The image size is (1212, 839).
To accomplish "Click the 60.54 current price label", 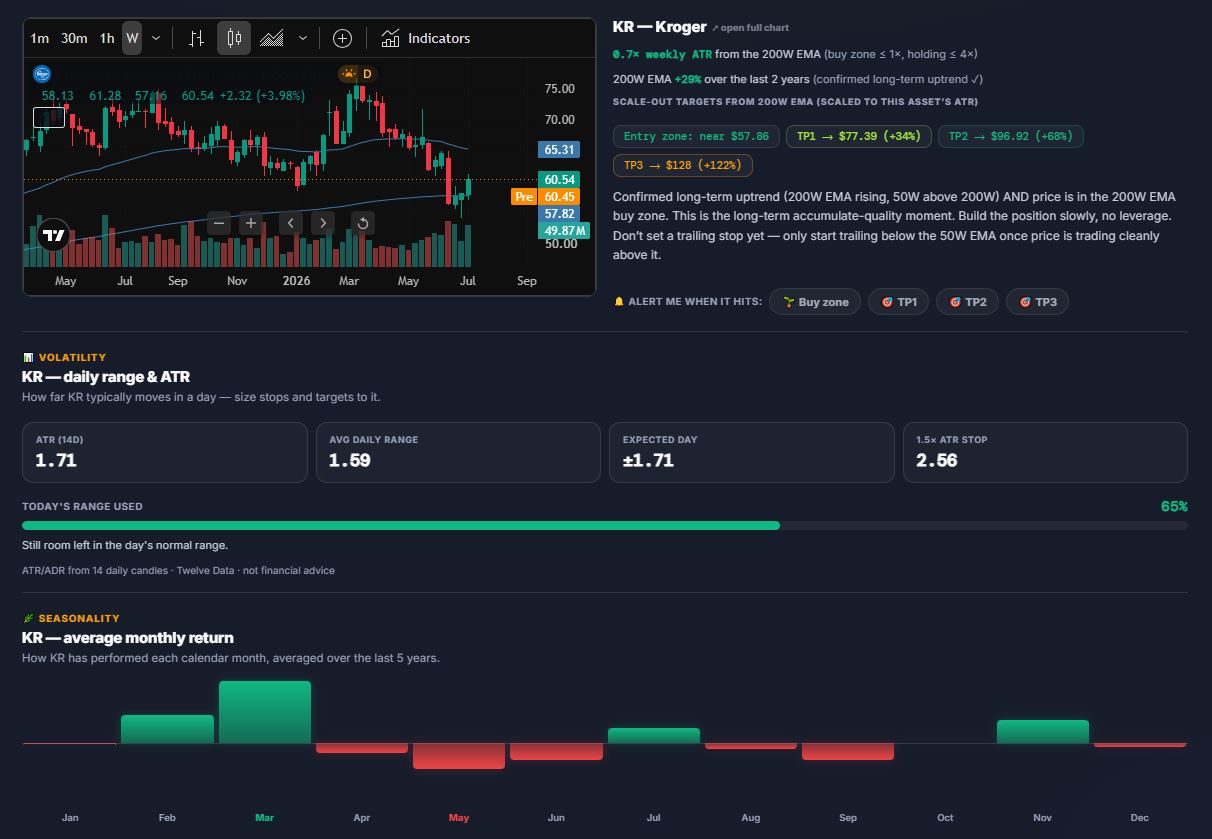I will [x=559, y=180].
